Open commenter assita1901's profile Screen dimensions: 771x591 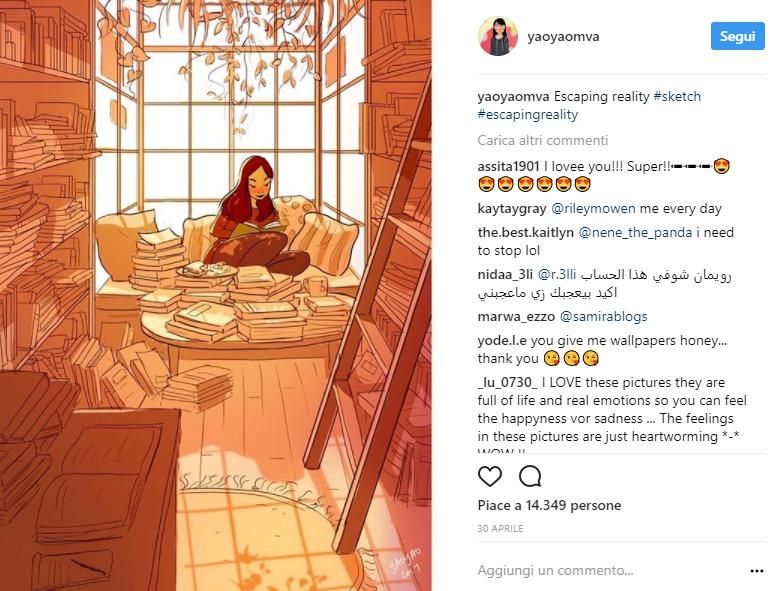click(508, 166)
